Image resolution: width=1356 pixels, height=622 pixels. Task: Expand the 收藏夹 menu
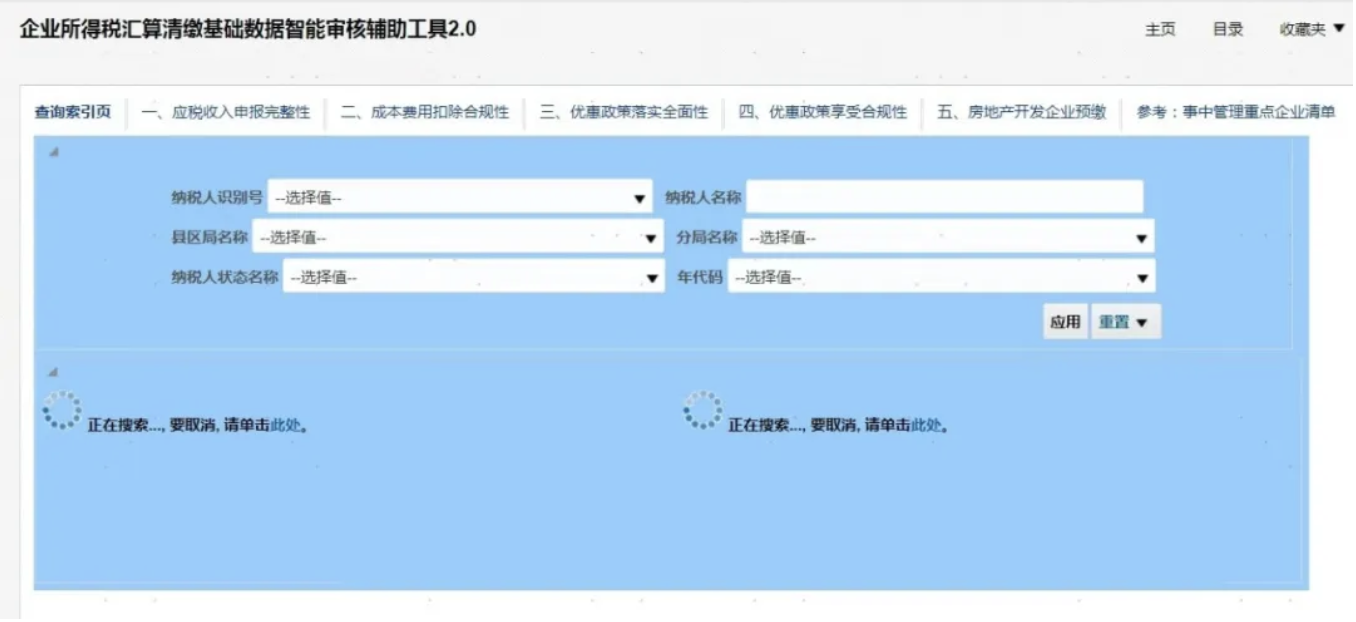point(1312,30)
